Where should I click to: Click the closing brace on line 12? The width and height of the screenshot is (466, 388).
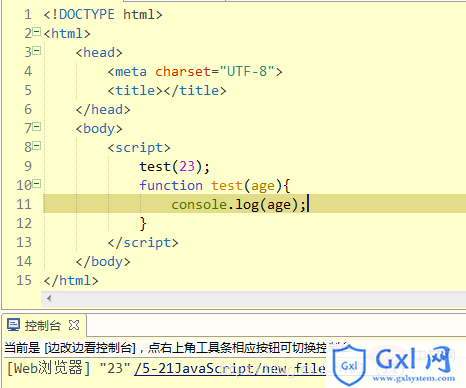pyautogui.click(x=143, y=224)
